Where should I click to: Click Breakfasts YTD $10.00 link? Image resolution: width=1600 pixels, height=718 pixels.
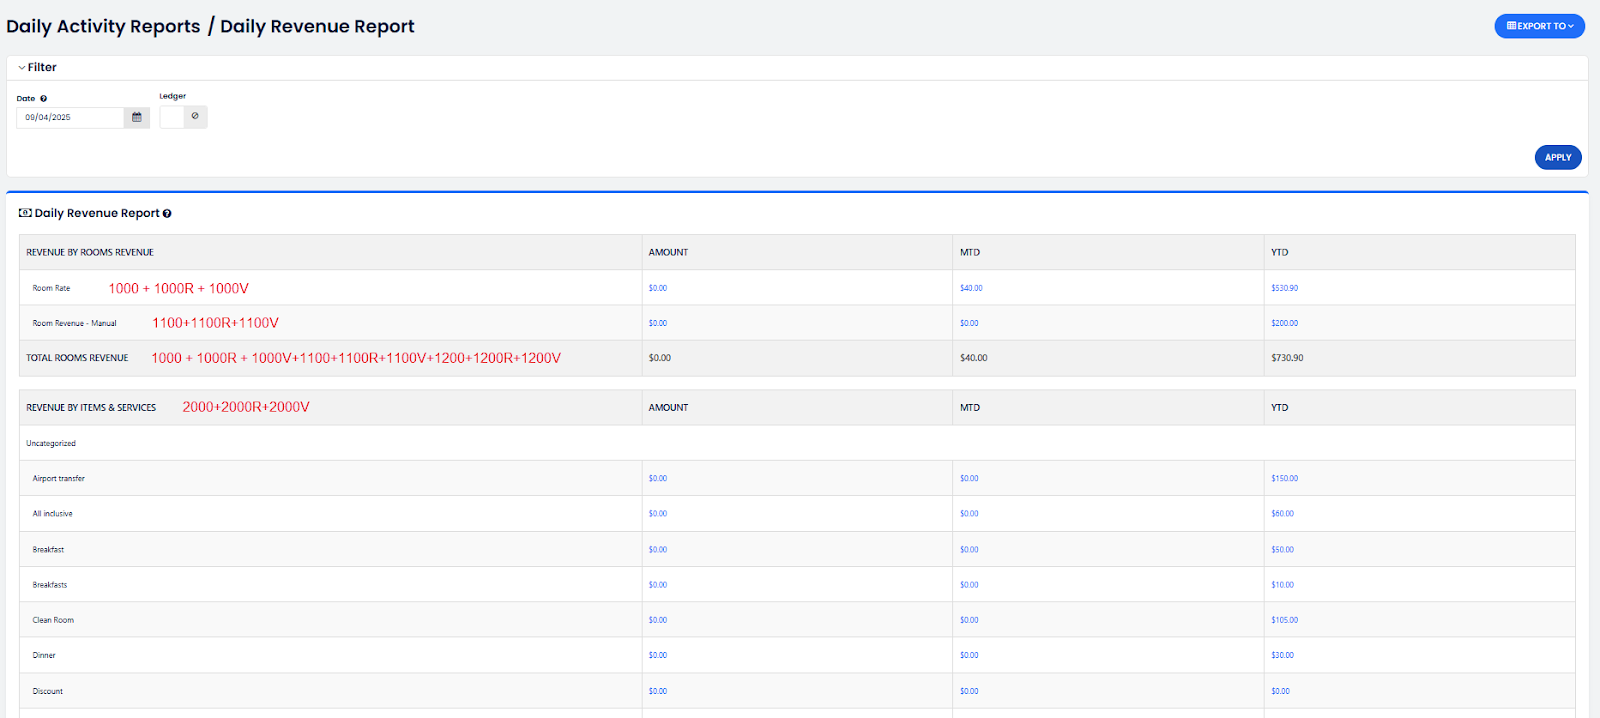[1282, 585]
